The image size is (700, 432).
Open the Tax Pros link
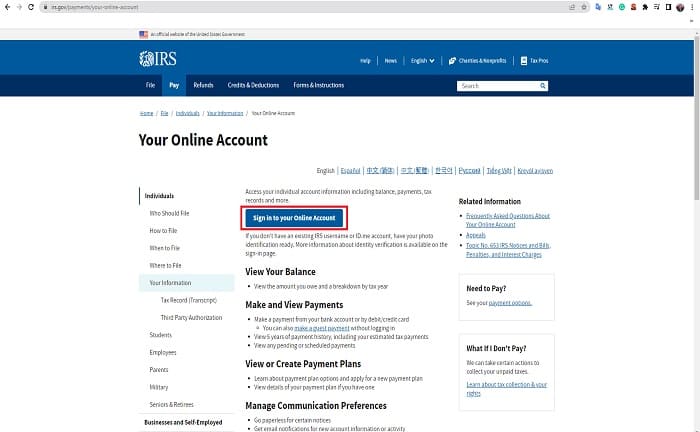534,61
